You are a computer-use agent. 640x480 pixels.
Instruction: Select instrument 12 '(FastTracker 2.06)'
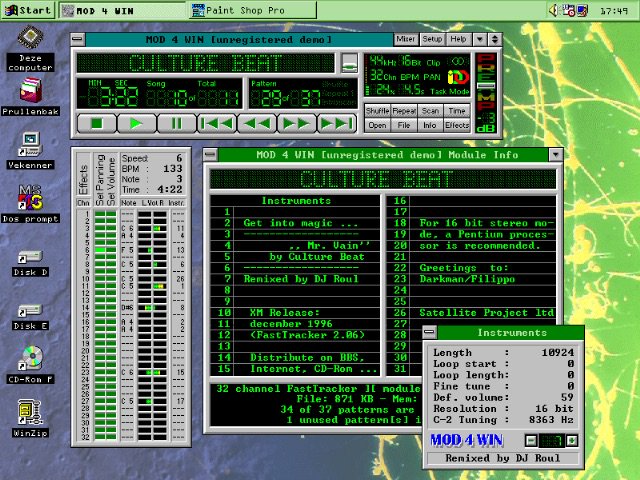pyautogui.click(x=295, y=335)
